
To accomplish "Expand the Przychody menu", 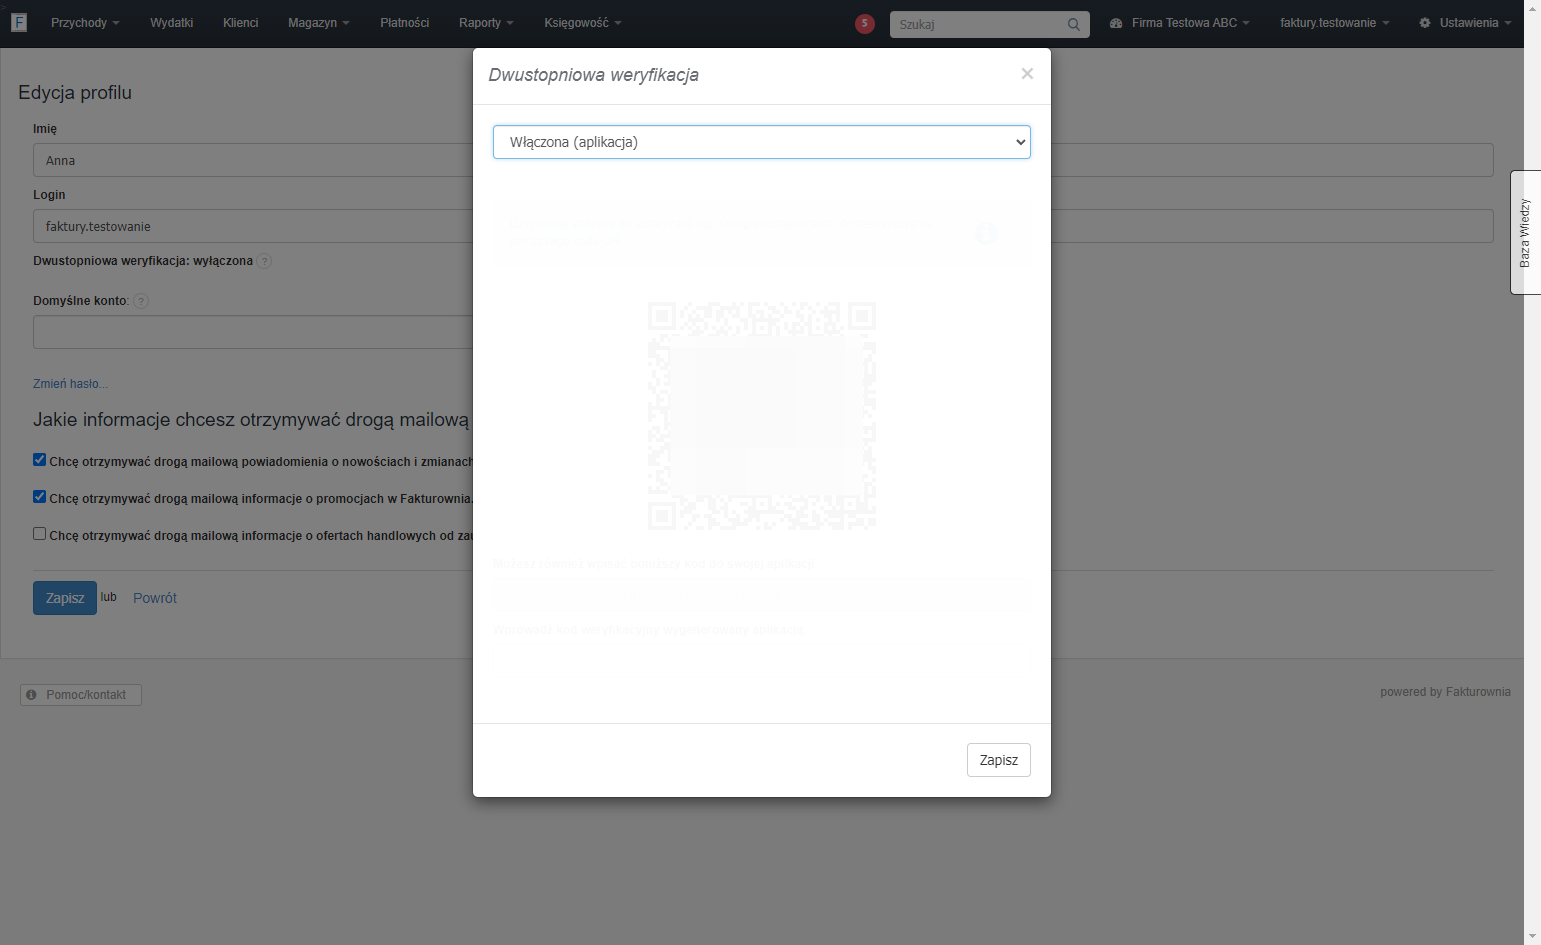I will 85,23.
